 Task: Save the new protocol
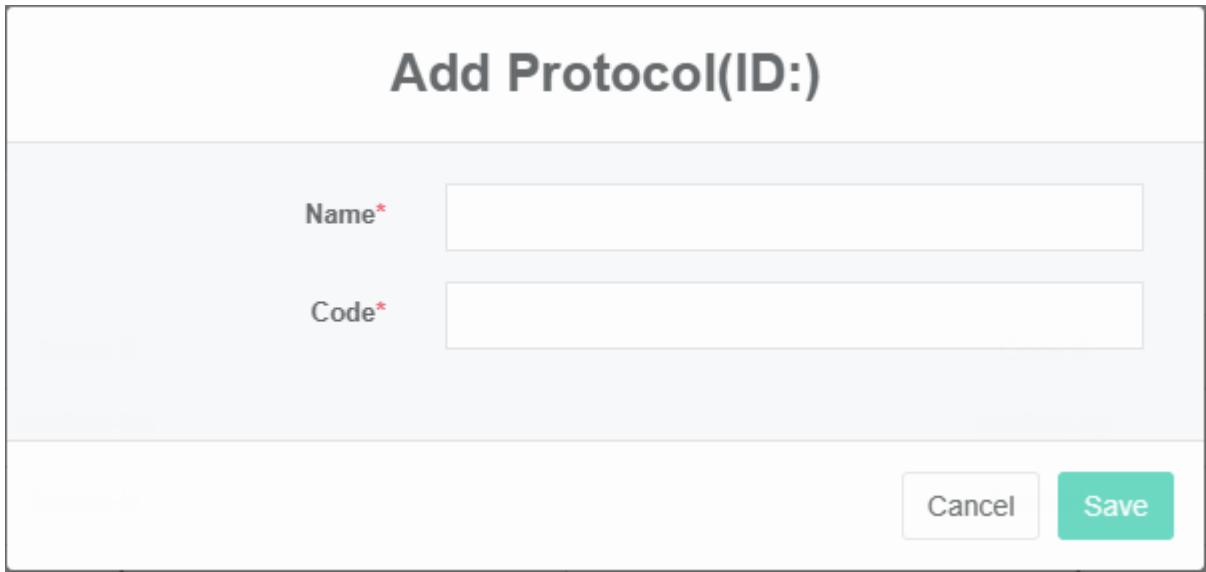(1115, 506)
